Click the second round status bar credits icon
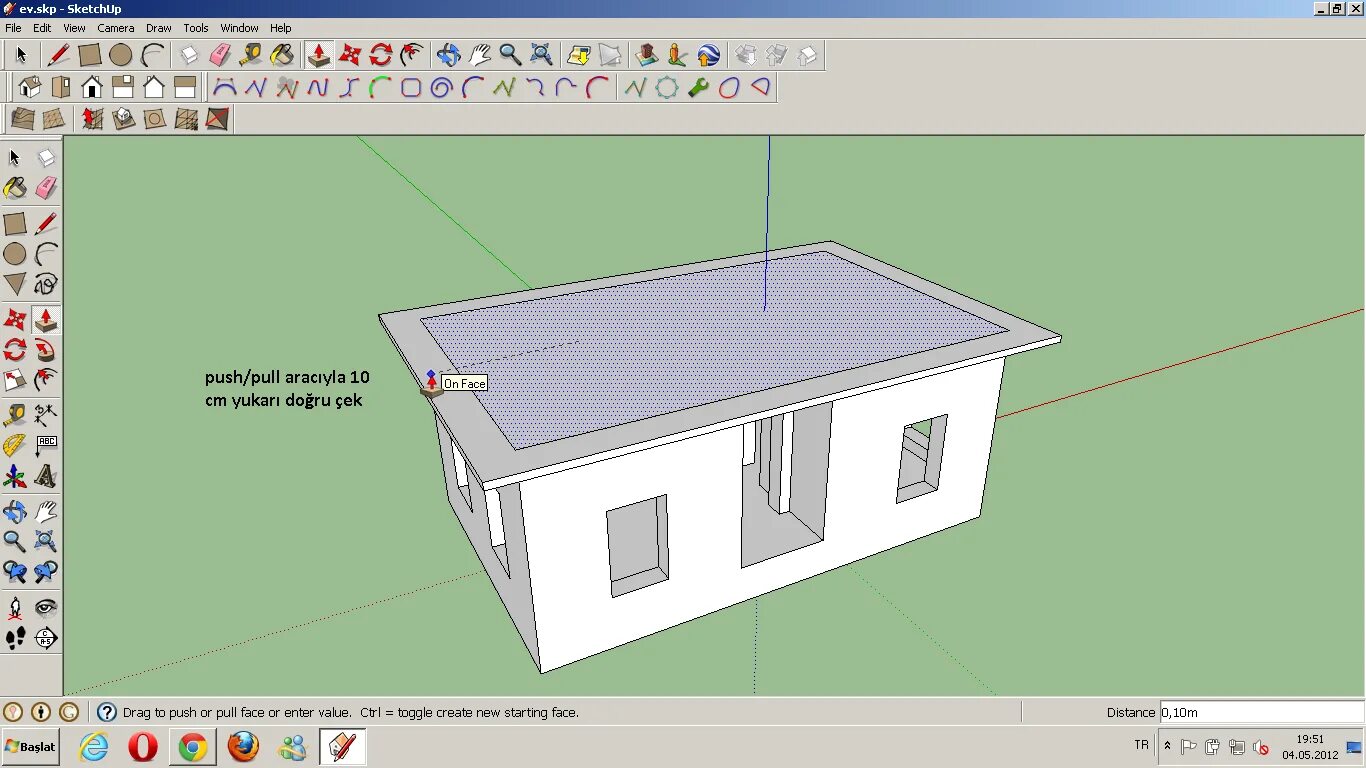The width and height of the screenshot is (1366, 768). 41,712
